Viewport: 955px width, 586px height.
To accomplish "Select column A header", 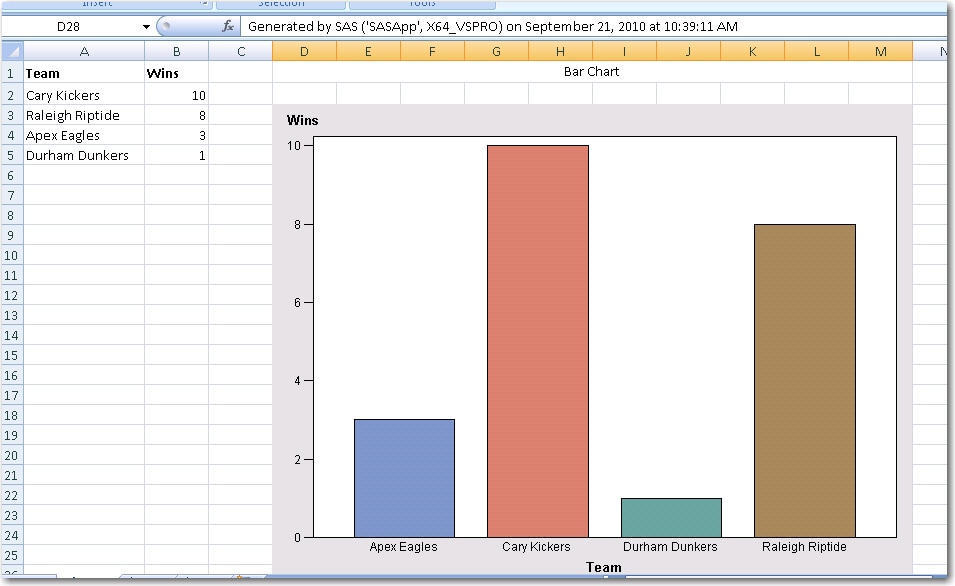I will [x=84, y=52].
